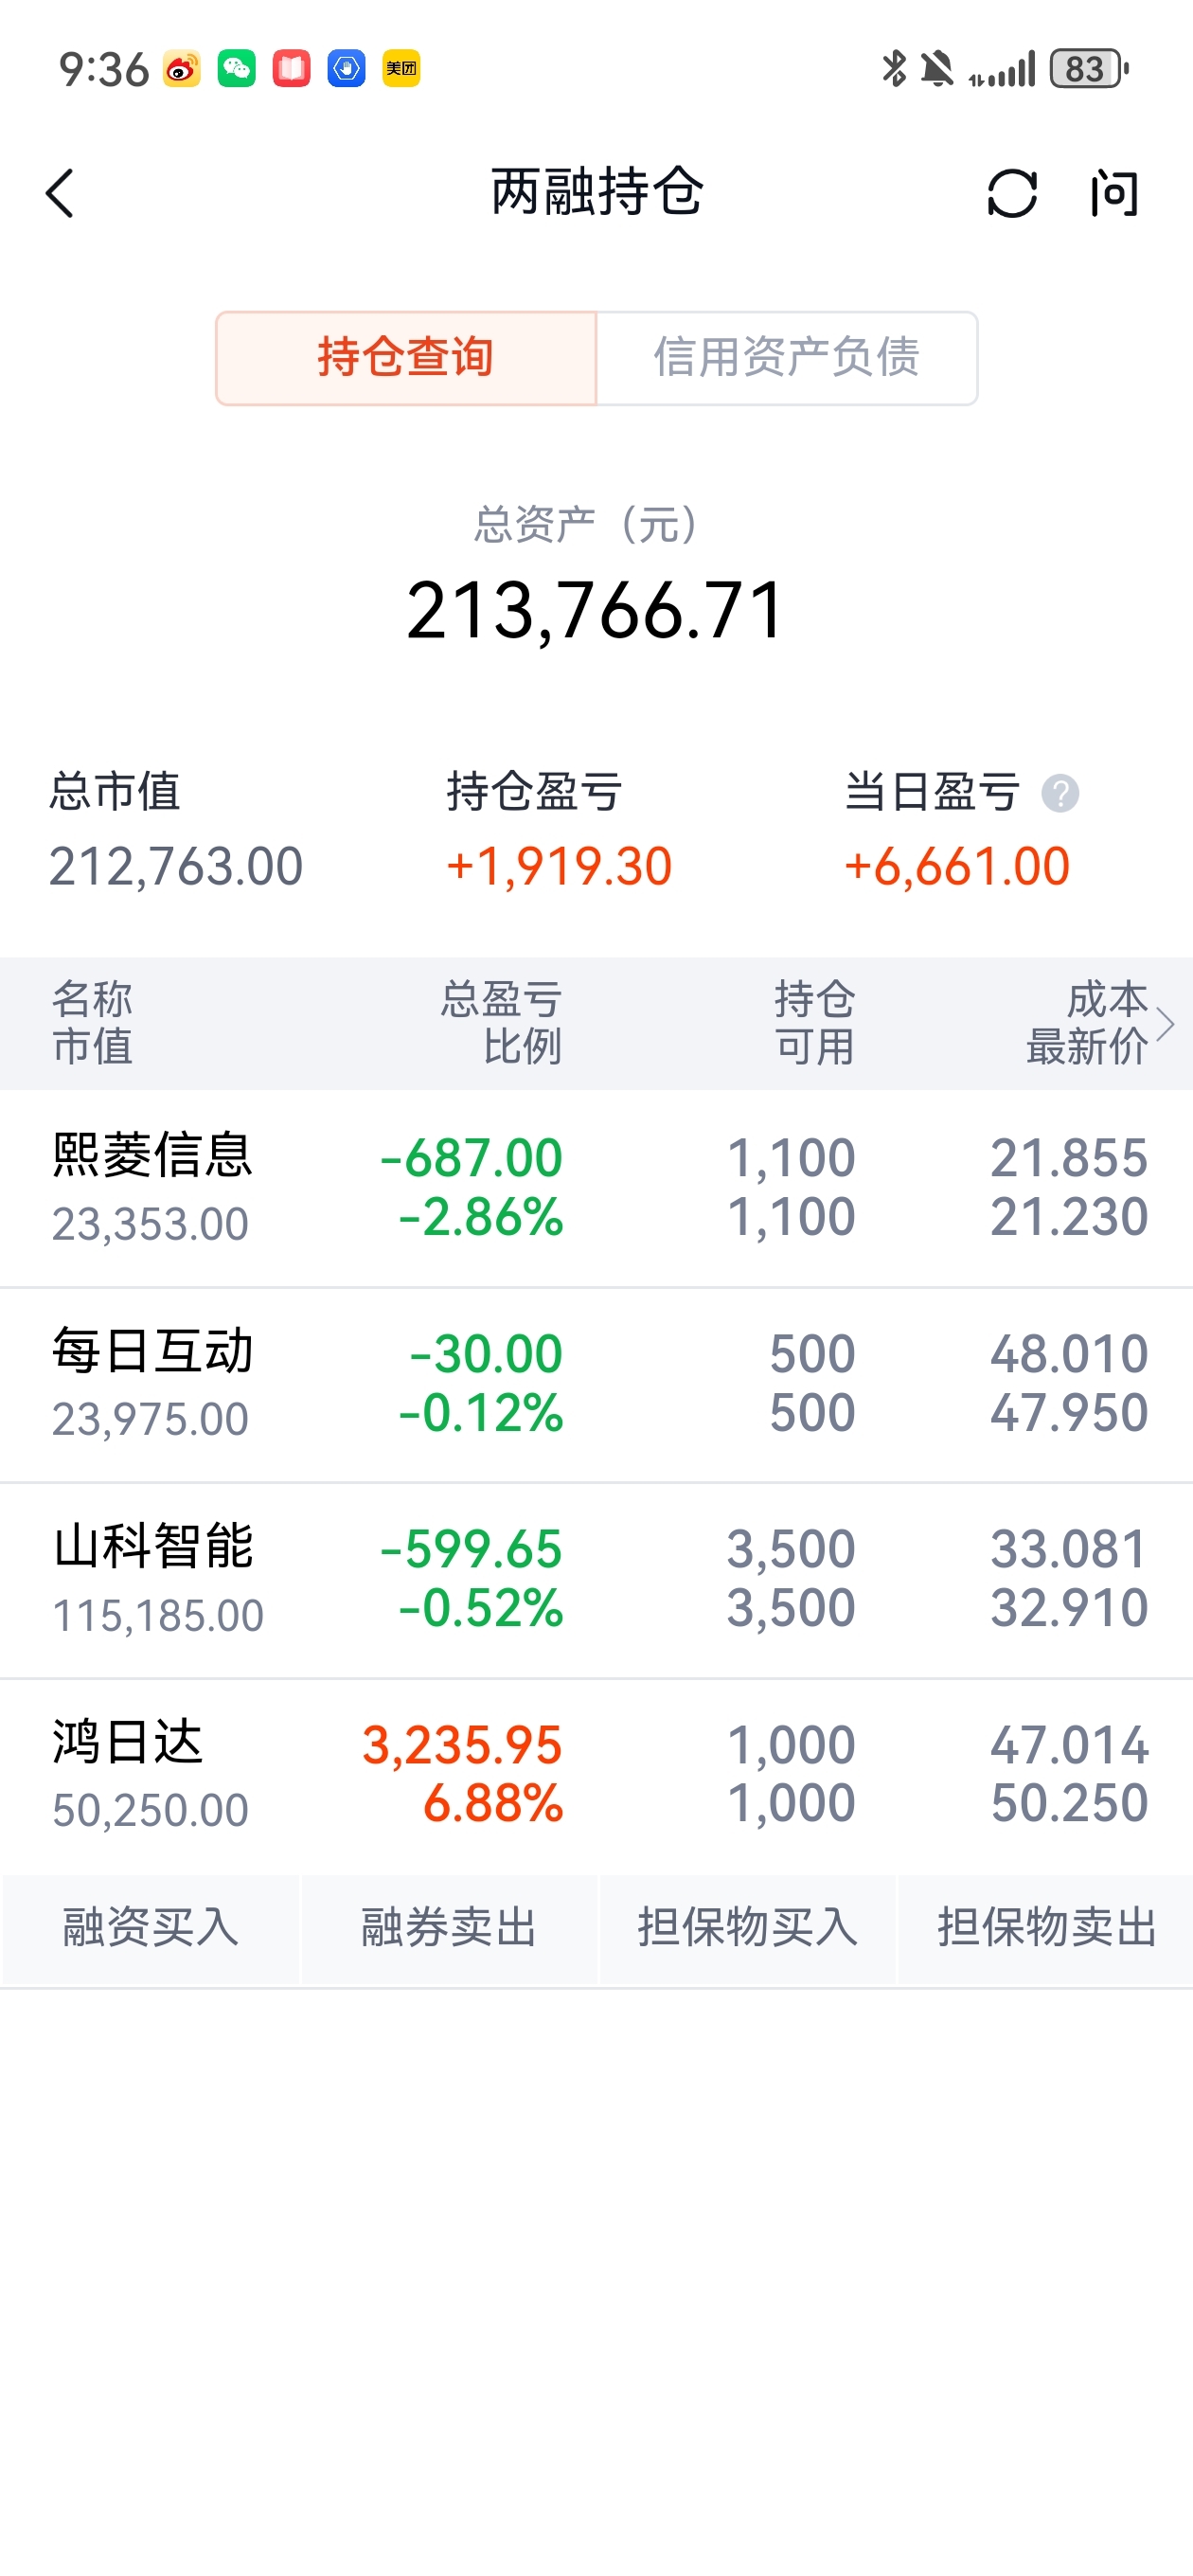Switch to the 信用资产负债 tab
The image size is (1193, 2576).
(787, 357)
